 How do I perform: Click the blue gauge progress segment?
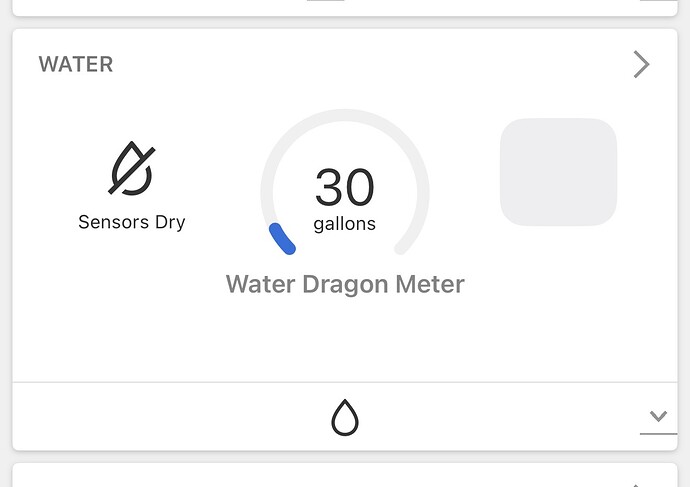282,239
